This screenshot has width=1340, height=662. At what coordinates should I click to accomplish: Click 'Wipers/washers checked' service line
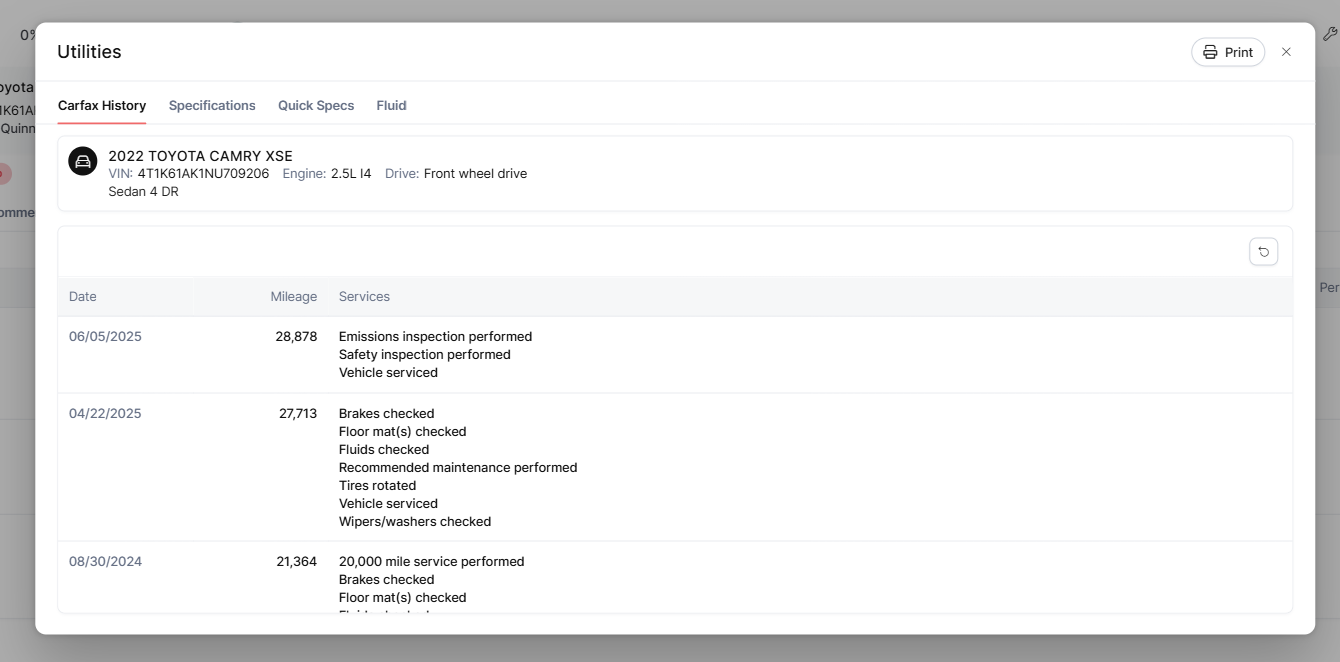tap(415, 522)
